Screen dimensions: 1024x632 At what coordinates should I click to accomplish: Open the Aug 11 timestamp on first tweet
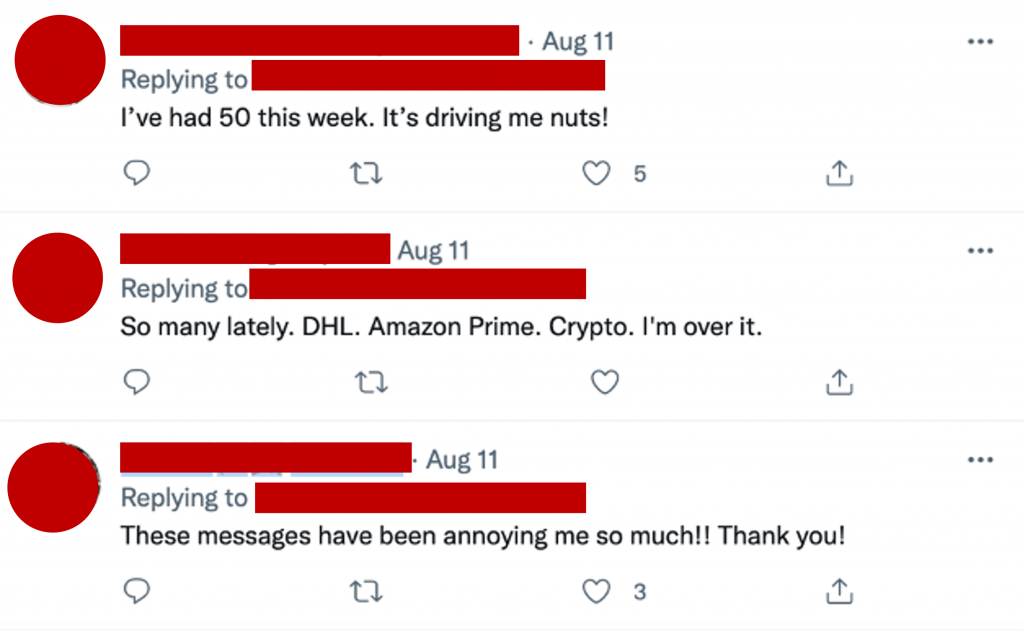point(578,42)
